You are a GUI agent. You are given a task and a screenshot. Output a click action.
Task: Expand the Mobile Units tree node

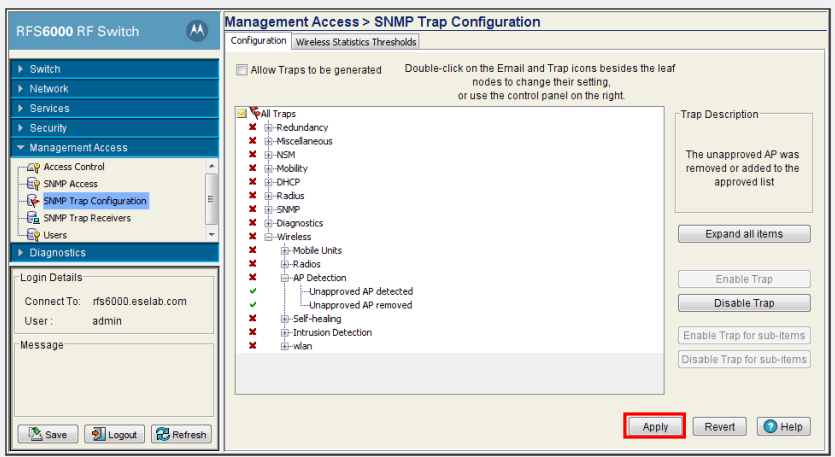285,251
